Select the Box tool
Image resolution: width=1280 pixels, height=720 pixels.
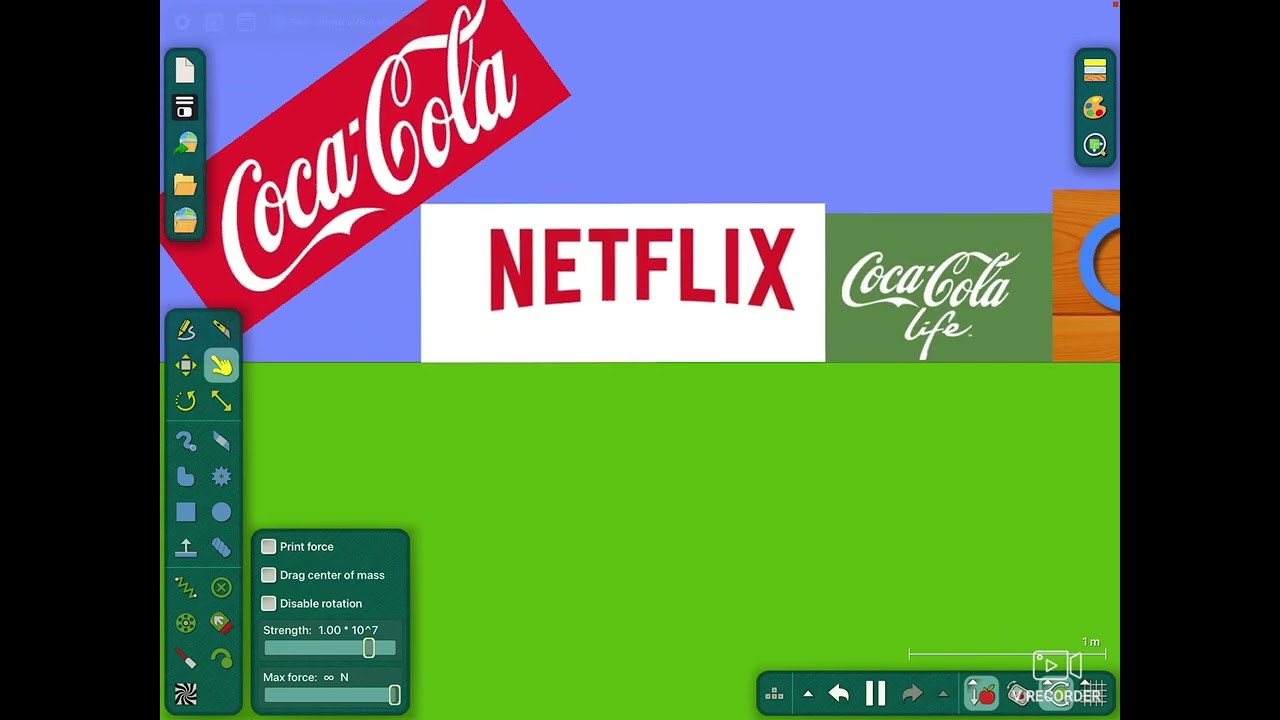(186, 512)
